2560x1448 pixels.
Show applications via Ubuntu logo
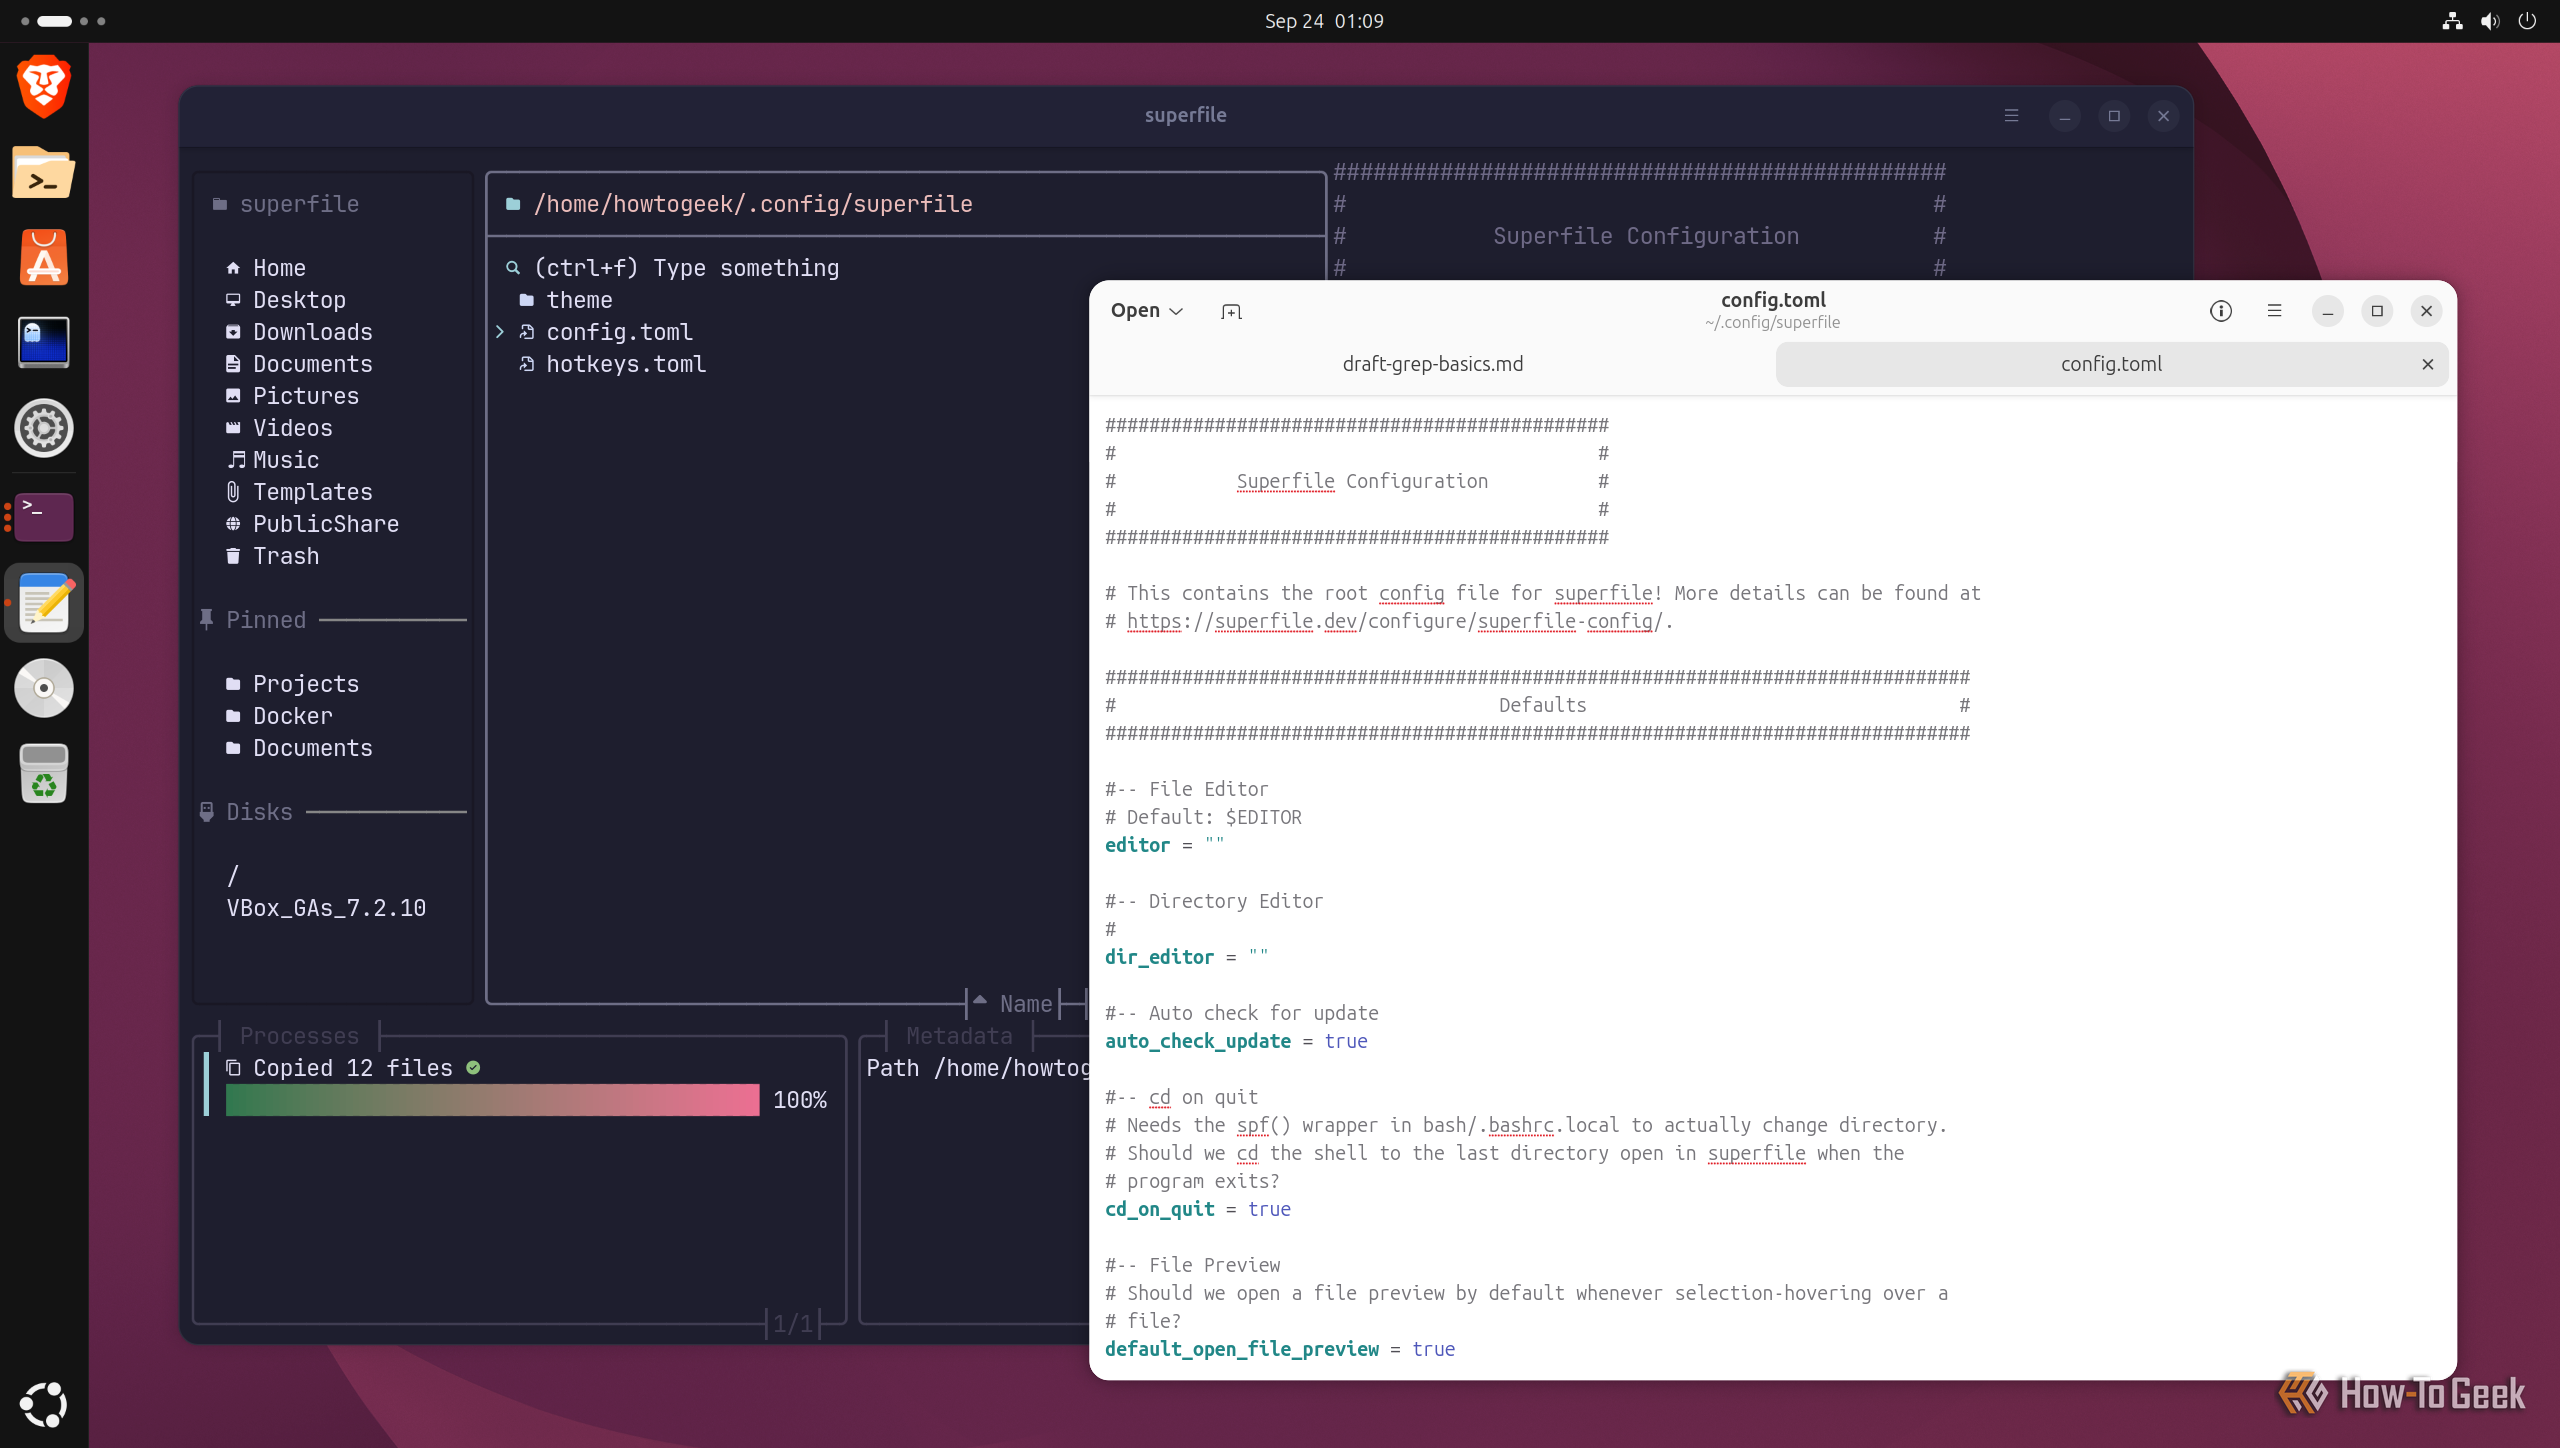point(44,1404)
